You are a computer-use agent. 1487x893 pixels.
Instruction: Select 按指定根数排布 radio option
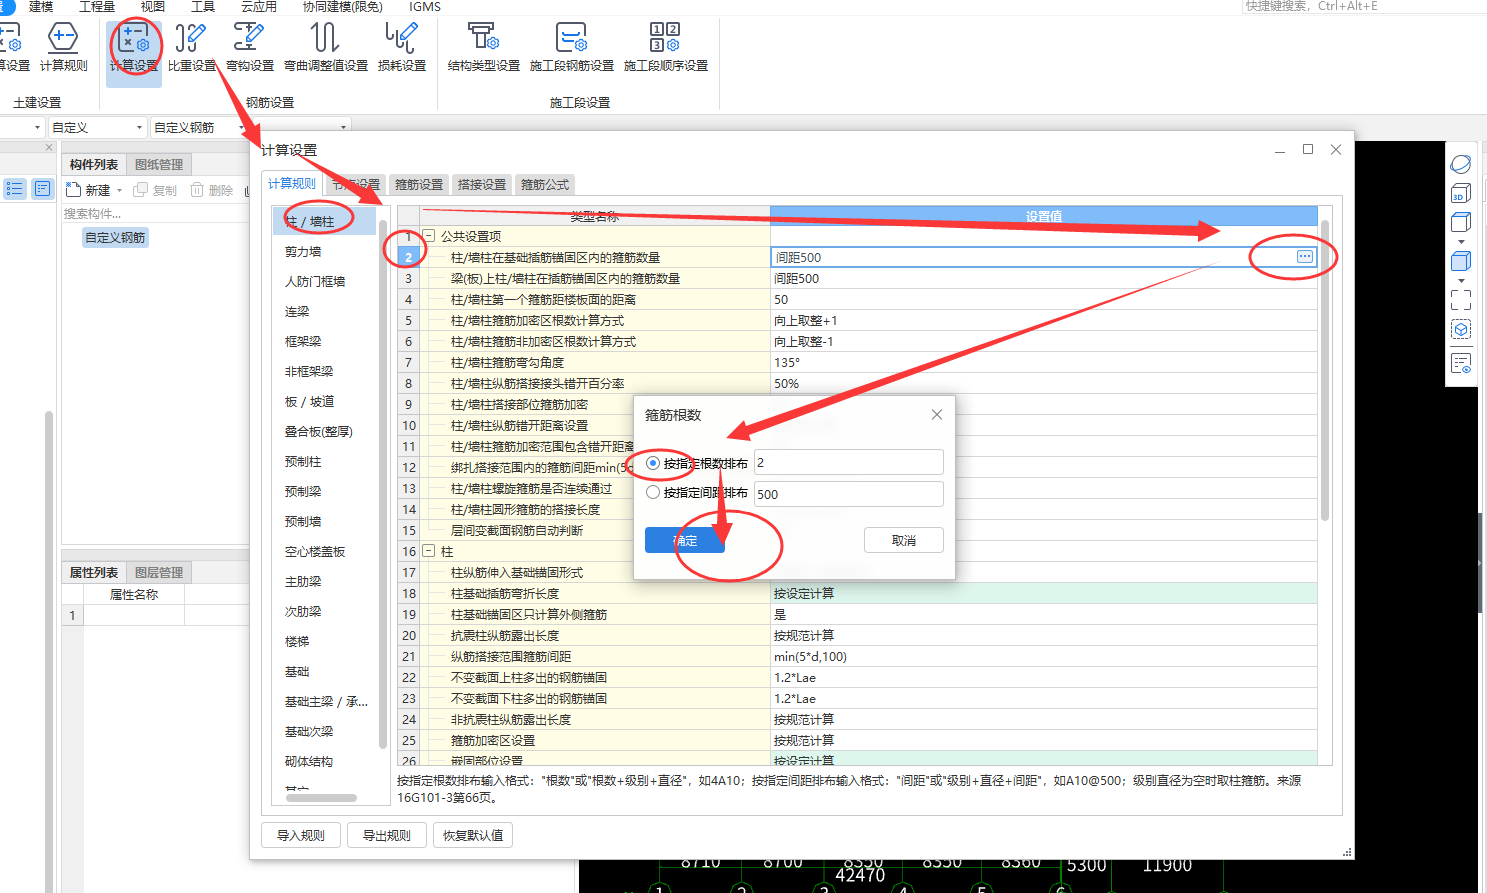click(x=653, y=463)
